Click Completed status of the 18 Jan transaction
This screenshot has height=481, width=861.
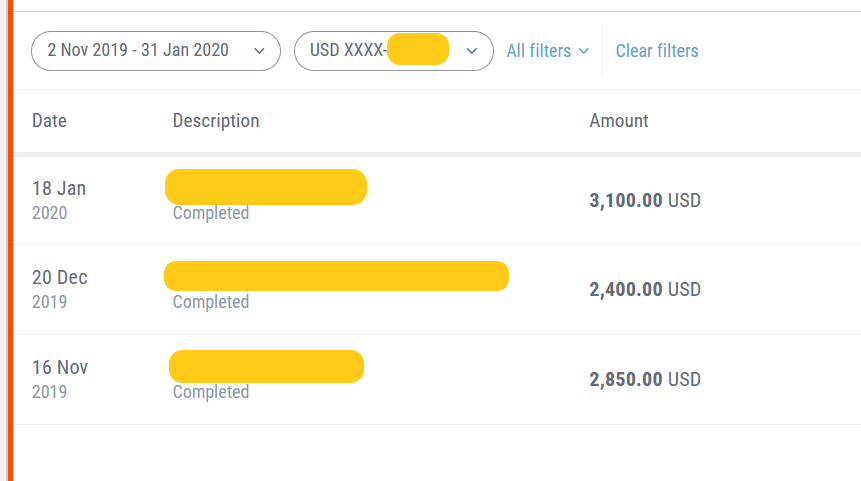(x=211, y=213)
